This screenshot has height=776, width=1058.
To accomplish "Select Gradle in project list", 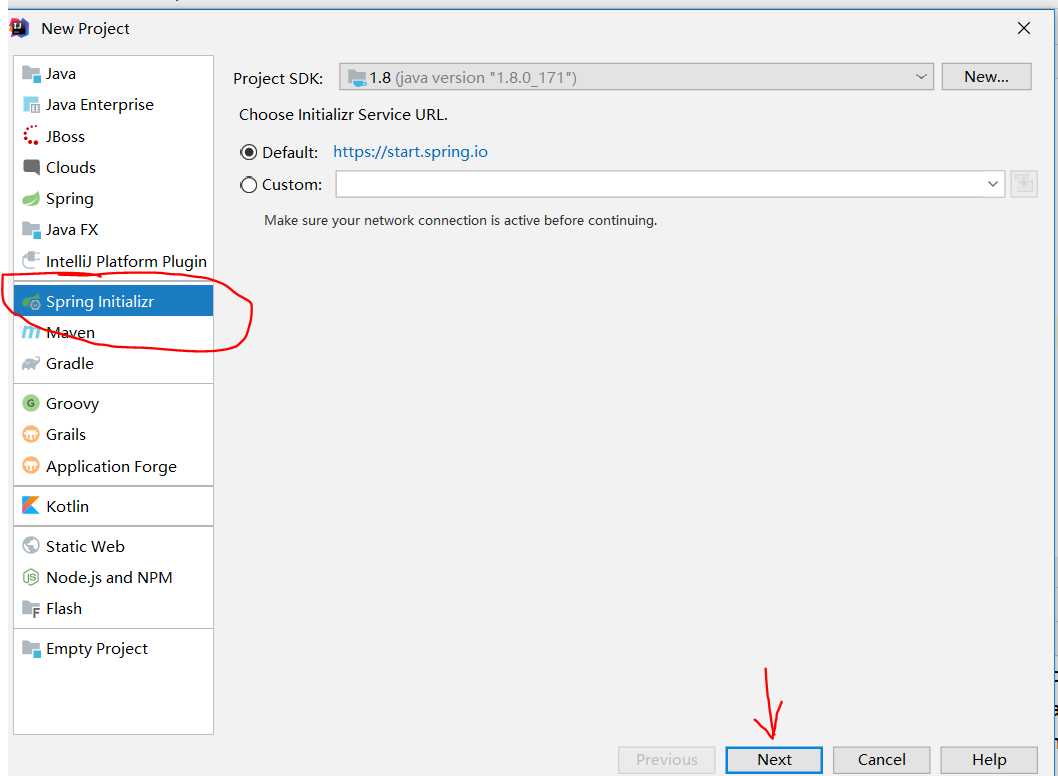I will 113,364.
